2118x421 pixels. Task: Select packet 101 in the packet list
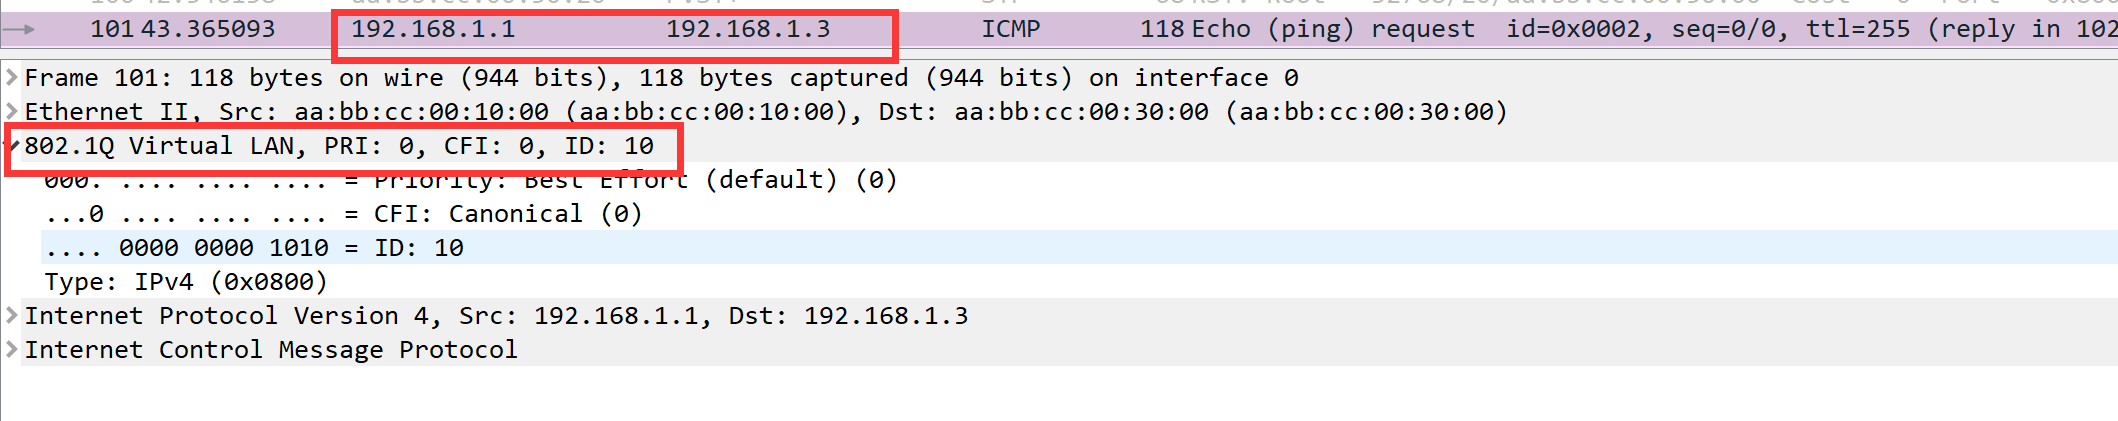[1059, 29]
